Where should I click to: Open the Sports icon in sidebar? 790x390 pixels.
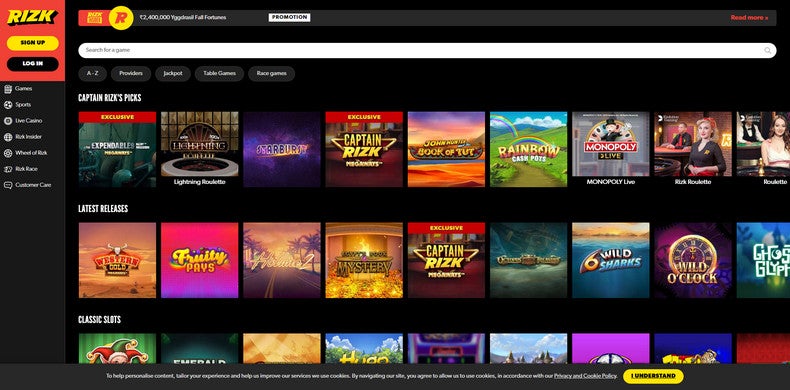point(8,105)
